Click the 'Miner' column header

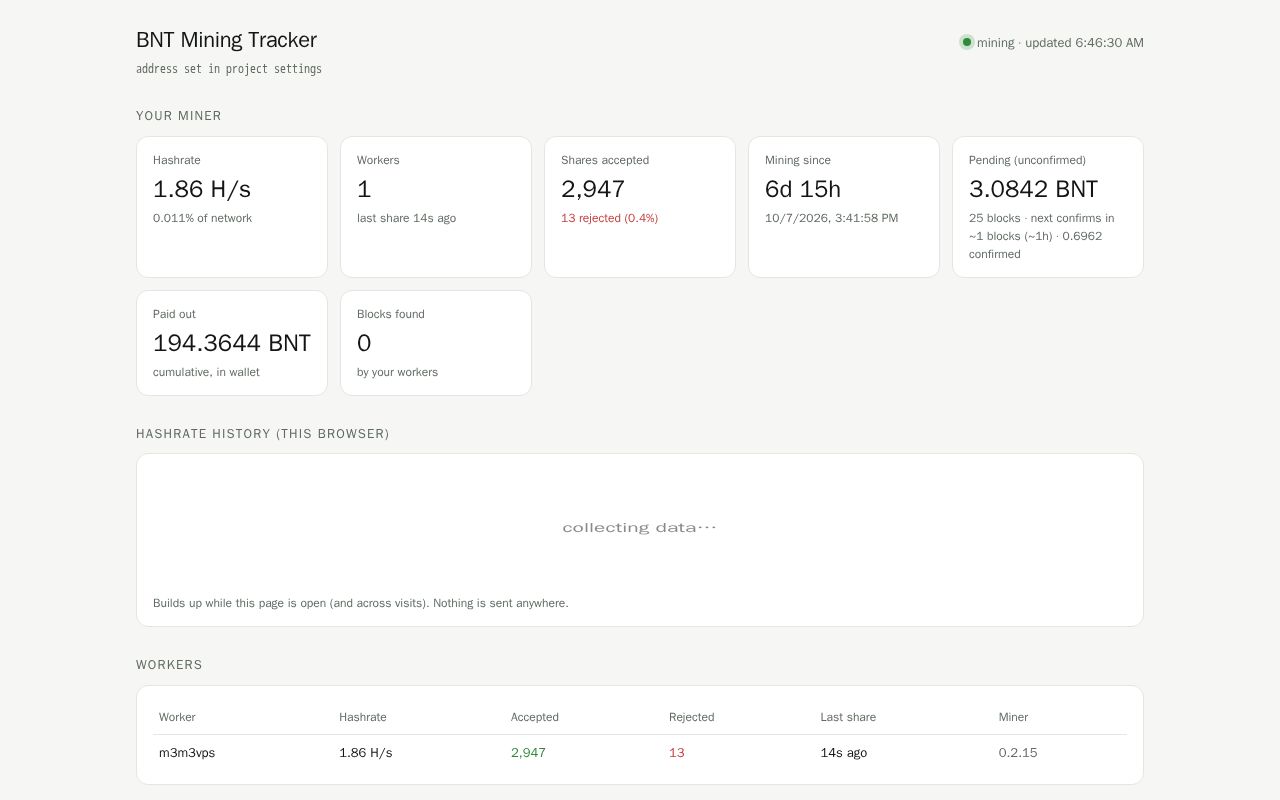(1013, 717)
